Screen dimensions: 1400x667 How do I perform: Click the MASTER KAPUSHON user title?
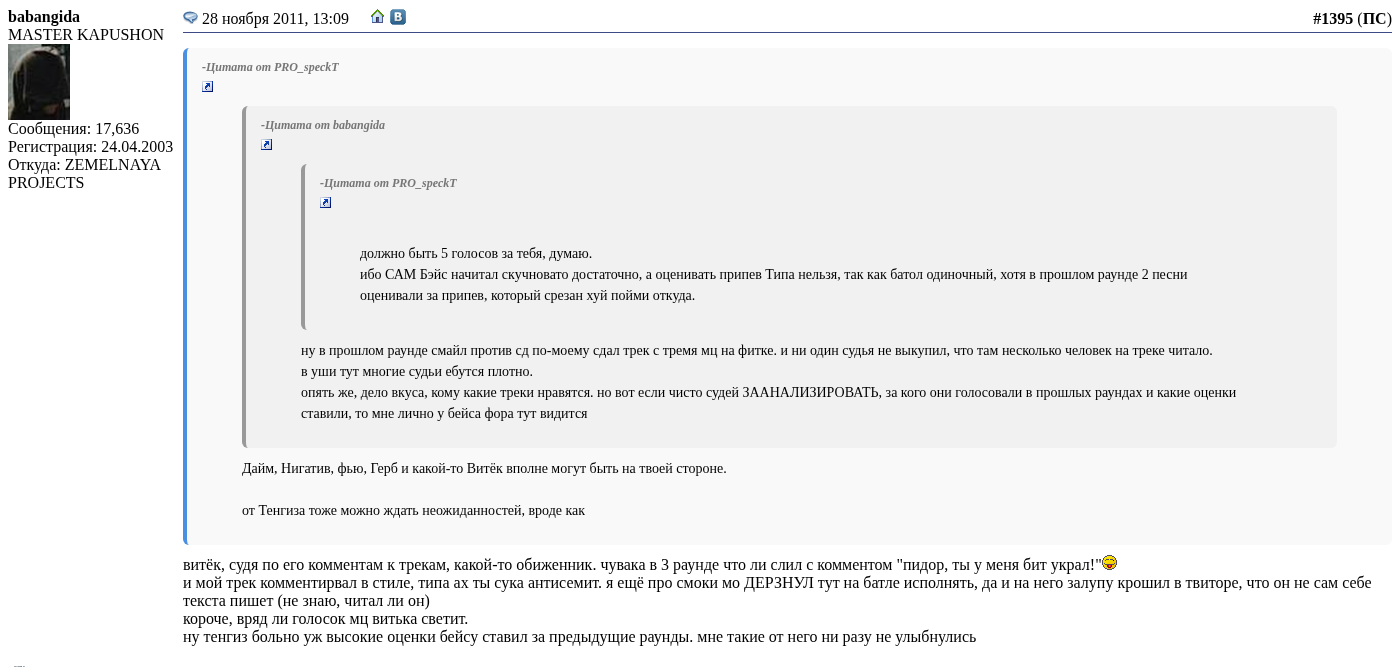coord(86,35)
